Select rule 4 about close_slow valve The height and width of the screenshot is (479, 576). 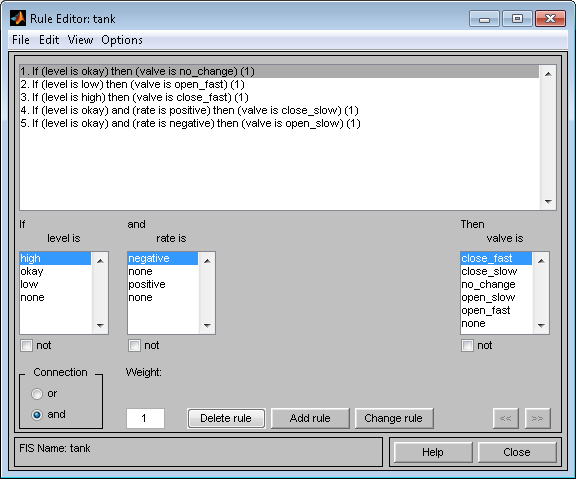tap(190, 110)
